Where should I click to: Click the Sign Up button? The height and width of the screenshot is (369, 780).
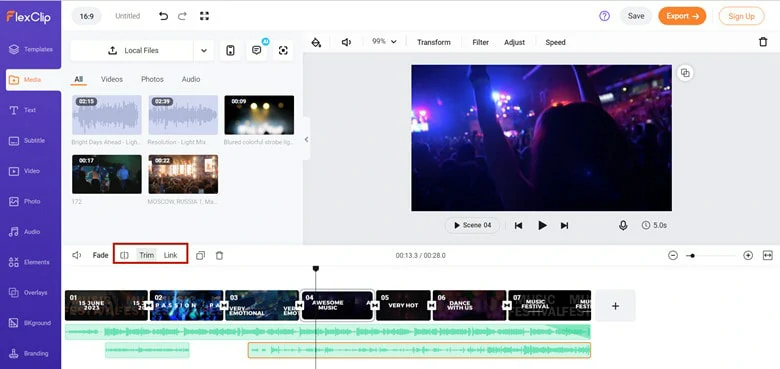tap(741, 16)
